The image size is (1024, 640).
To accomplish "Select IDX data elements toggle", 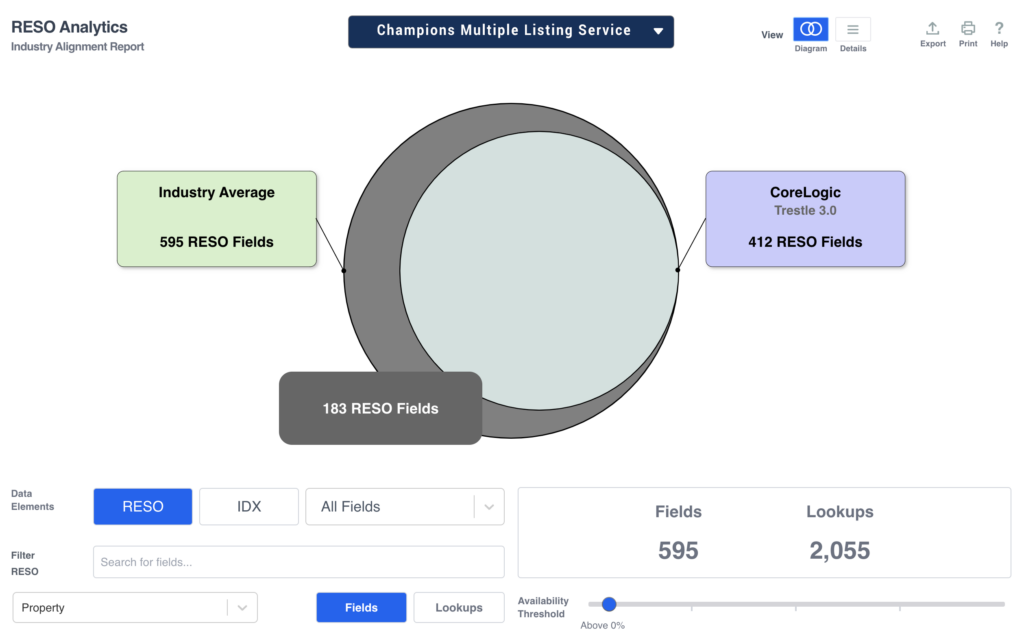I will (249, 506).
